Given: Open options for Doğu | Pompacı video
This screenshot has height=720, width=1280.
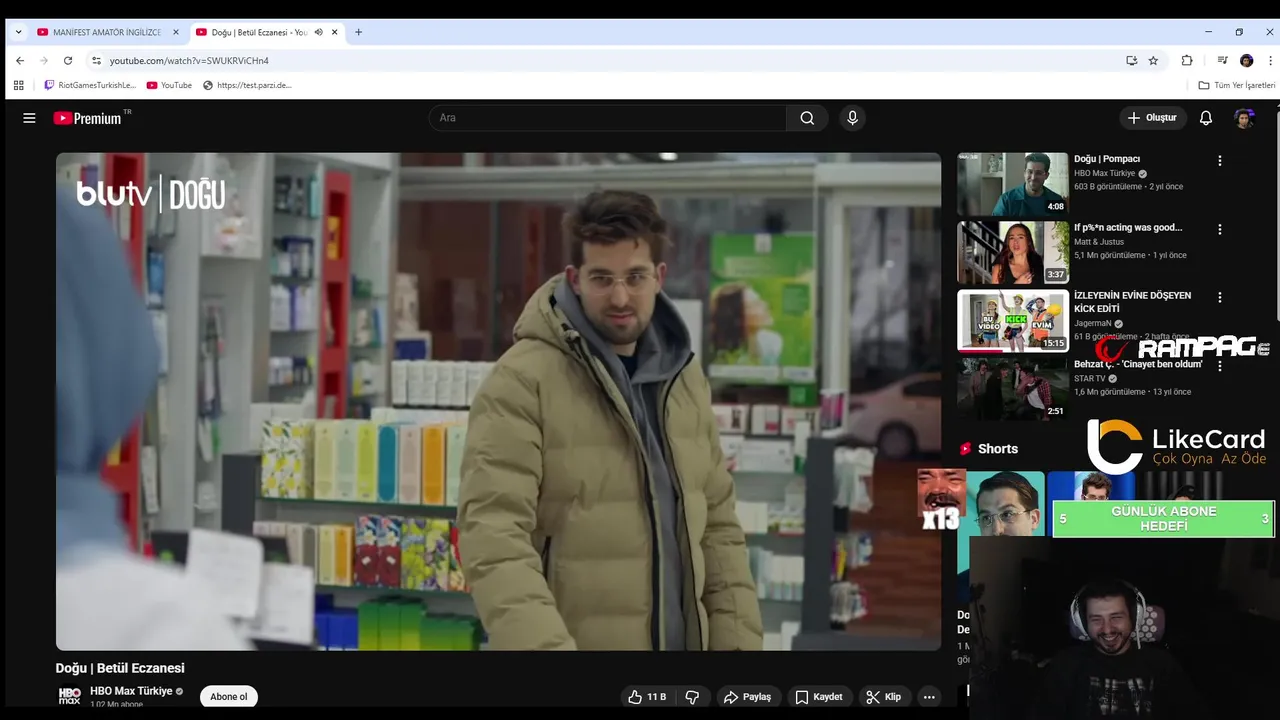Looking at the screenshot, I should [1219, 160].
